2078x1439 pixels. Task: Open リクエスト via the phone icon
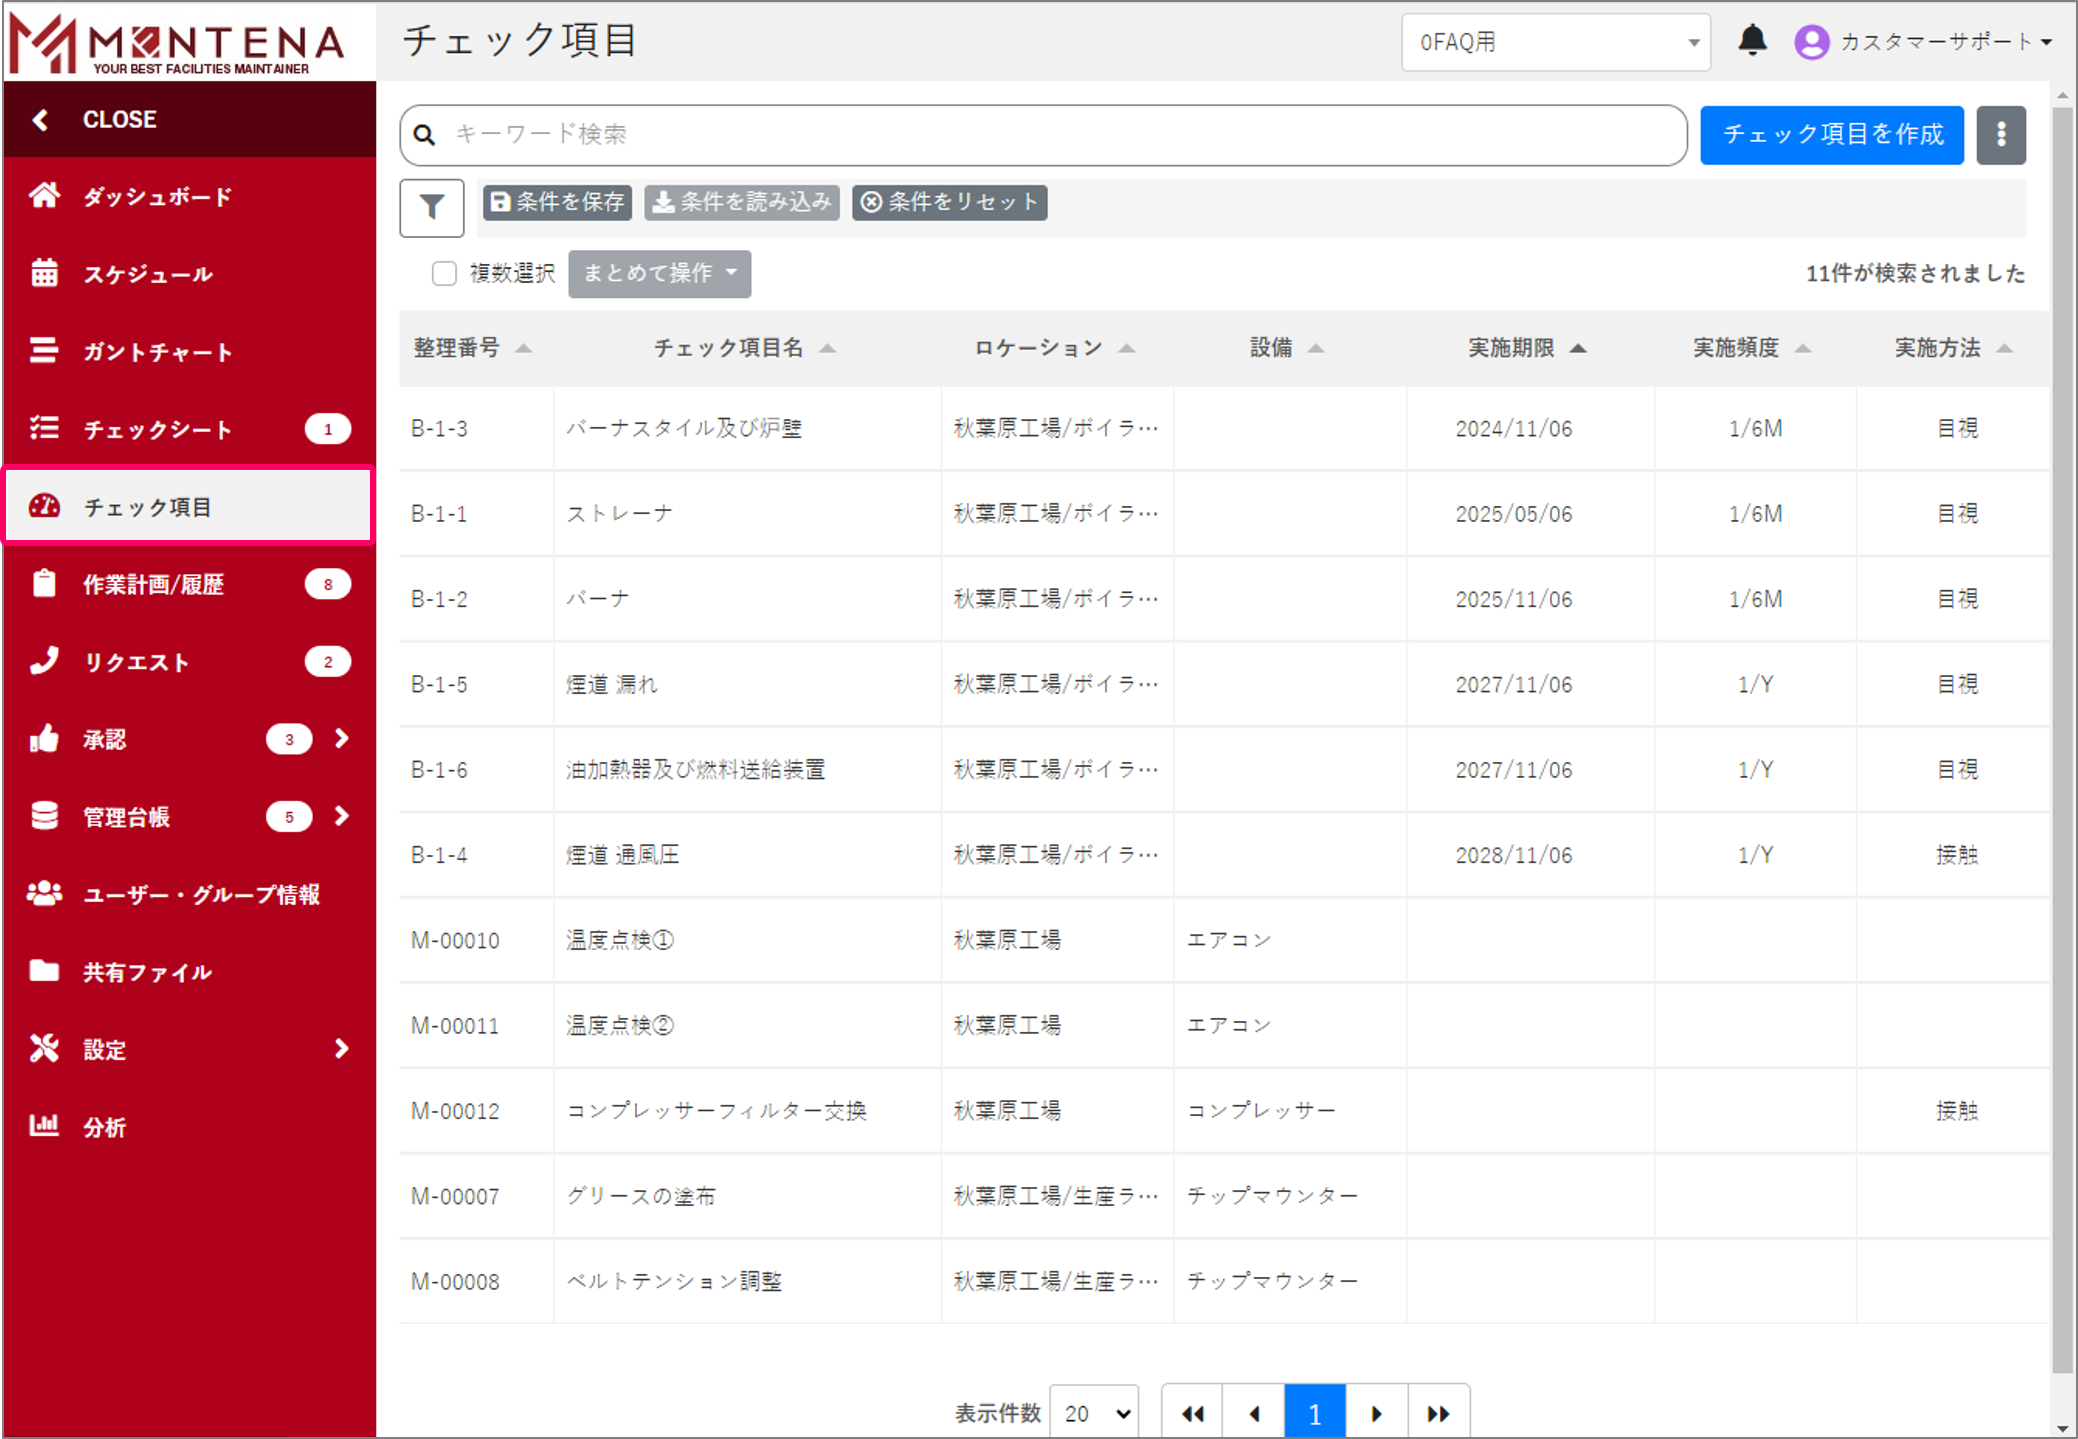point(45,661)
